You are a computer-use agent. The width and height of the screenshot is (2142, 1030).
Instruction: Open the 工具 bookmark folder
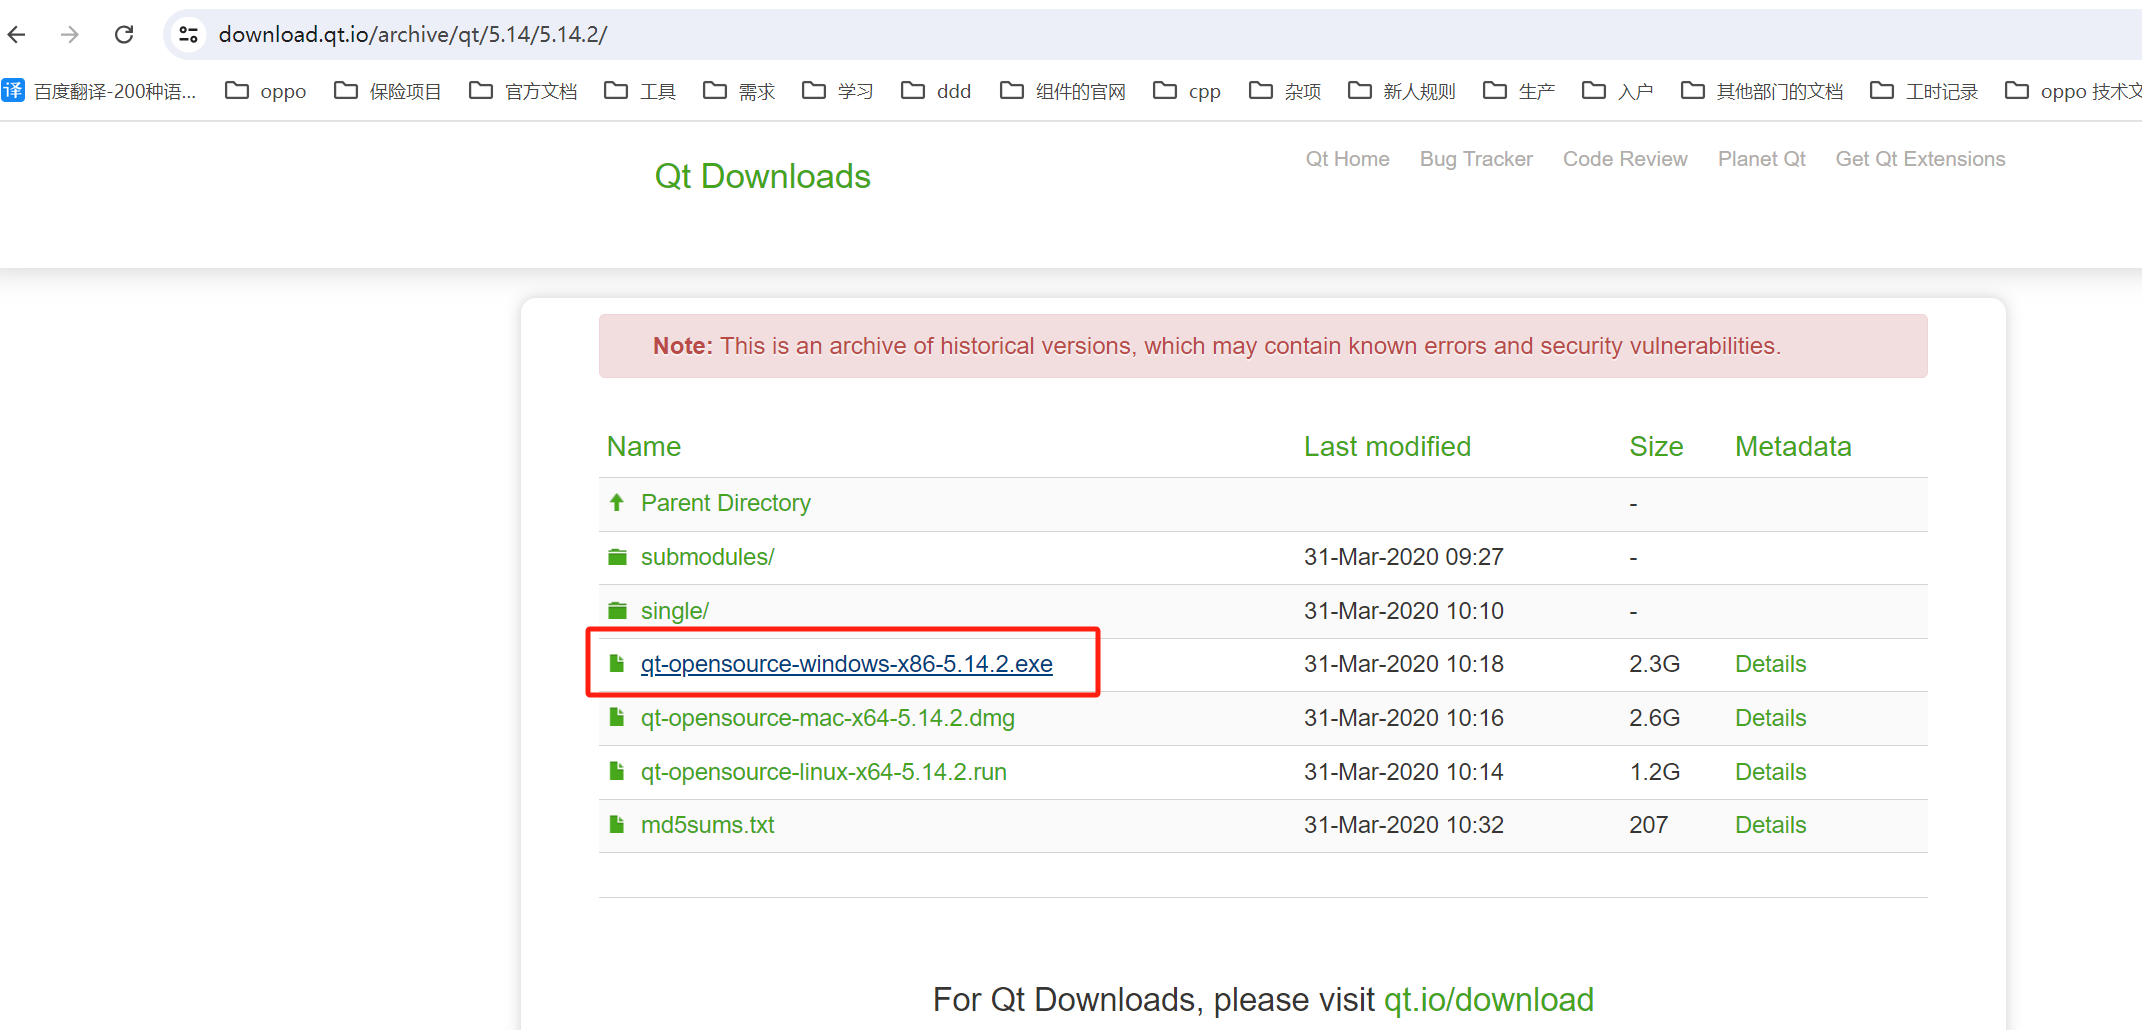click(x=641, y=91)
